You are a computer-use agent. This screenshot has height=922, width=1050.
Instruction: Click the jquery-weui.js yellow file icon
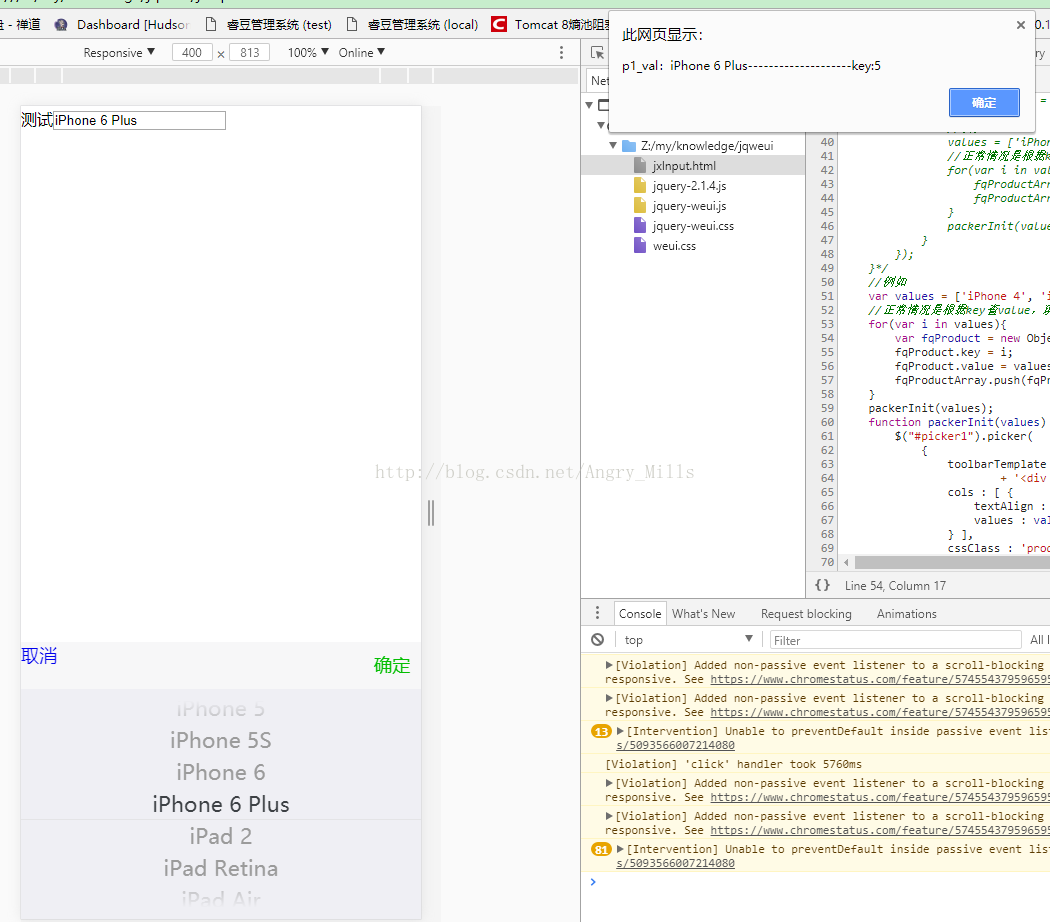[x=640, y=206]
